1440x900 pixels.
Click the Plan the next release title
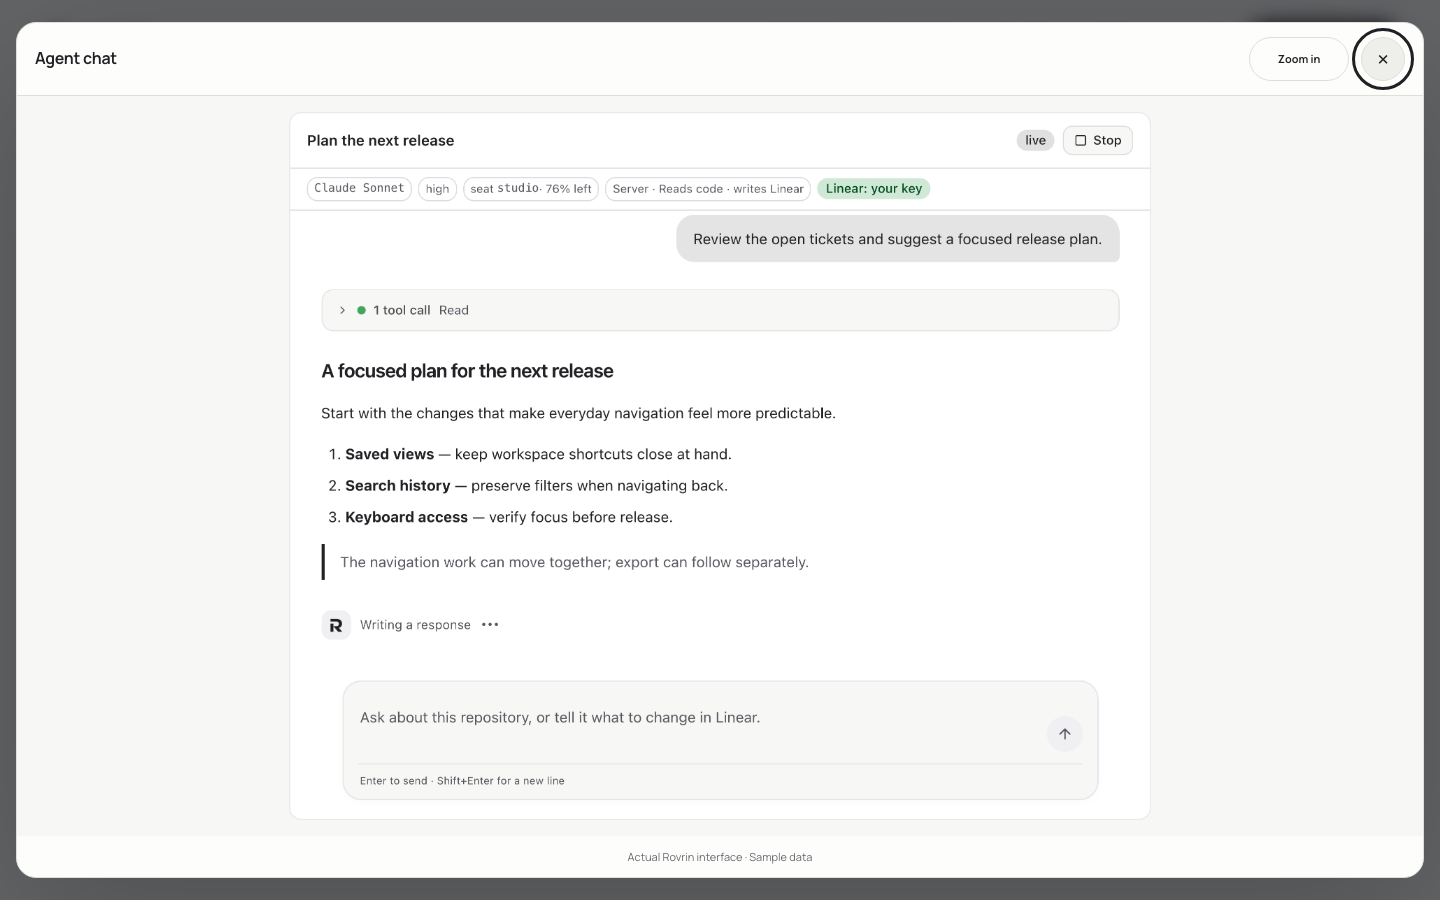pyautogui.click(x=380, y=141)
